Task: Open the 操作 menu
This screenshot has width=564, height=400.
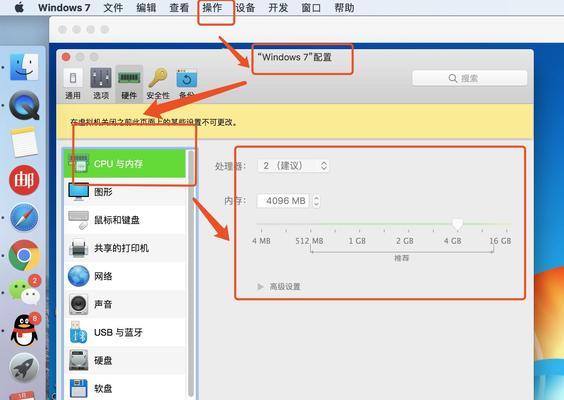Action: [212, 8]
